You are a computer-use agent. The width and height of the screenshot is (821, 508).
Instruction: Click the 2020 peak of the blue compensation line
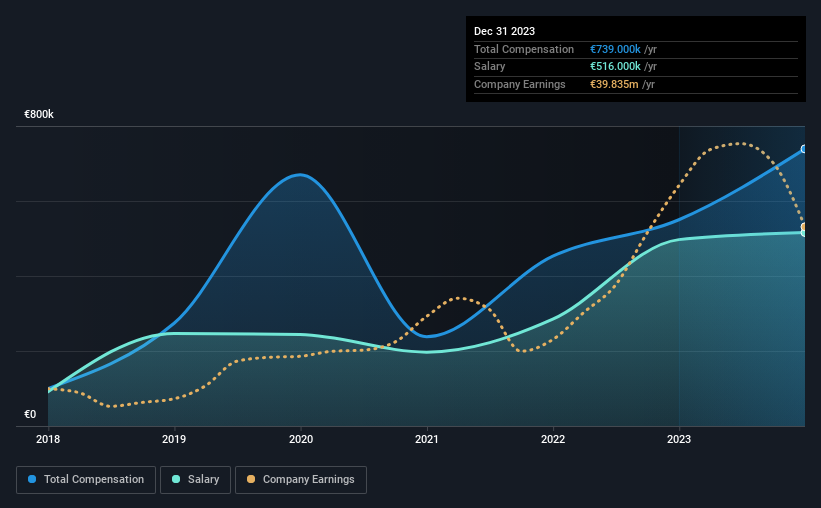coord(299,175)
